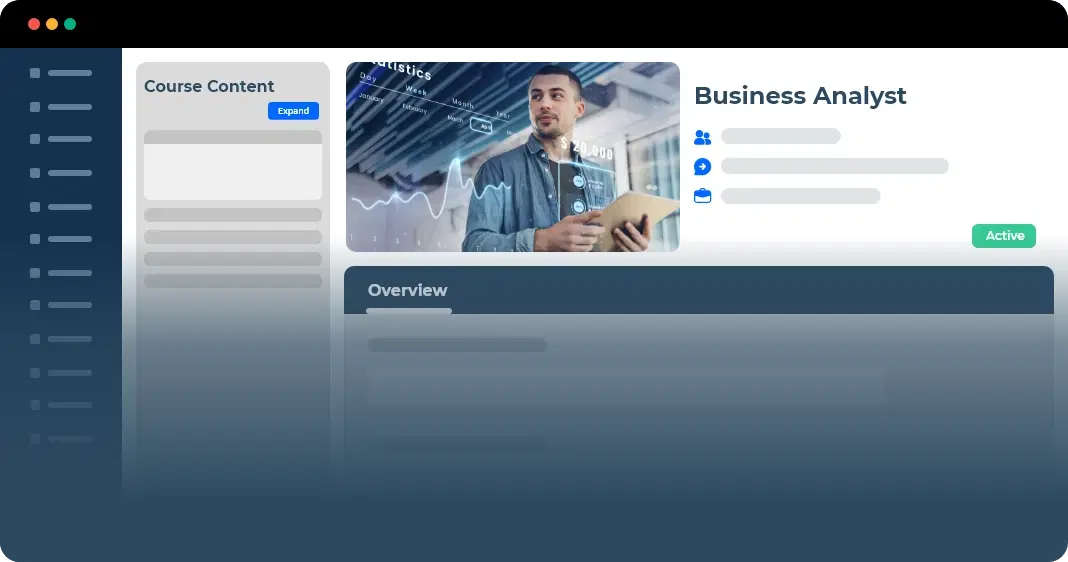This screenshot has height=562, width=1068.
Task: Click the blue briefcase icon
Action: [x=702, y=196]
